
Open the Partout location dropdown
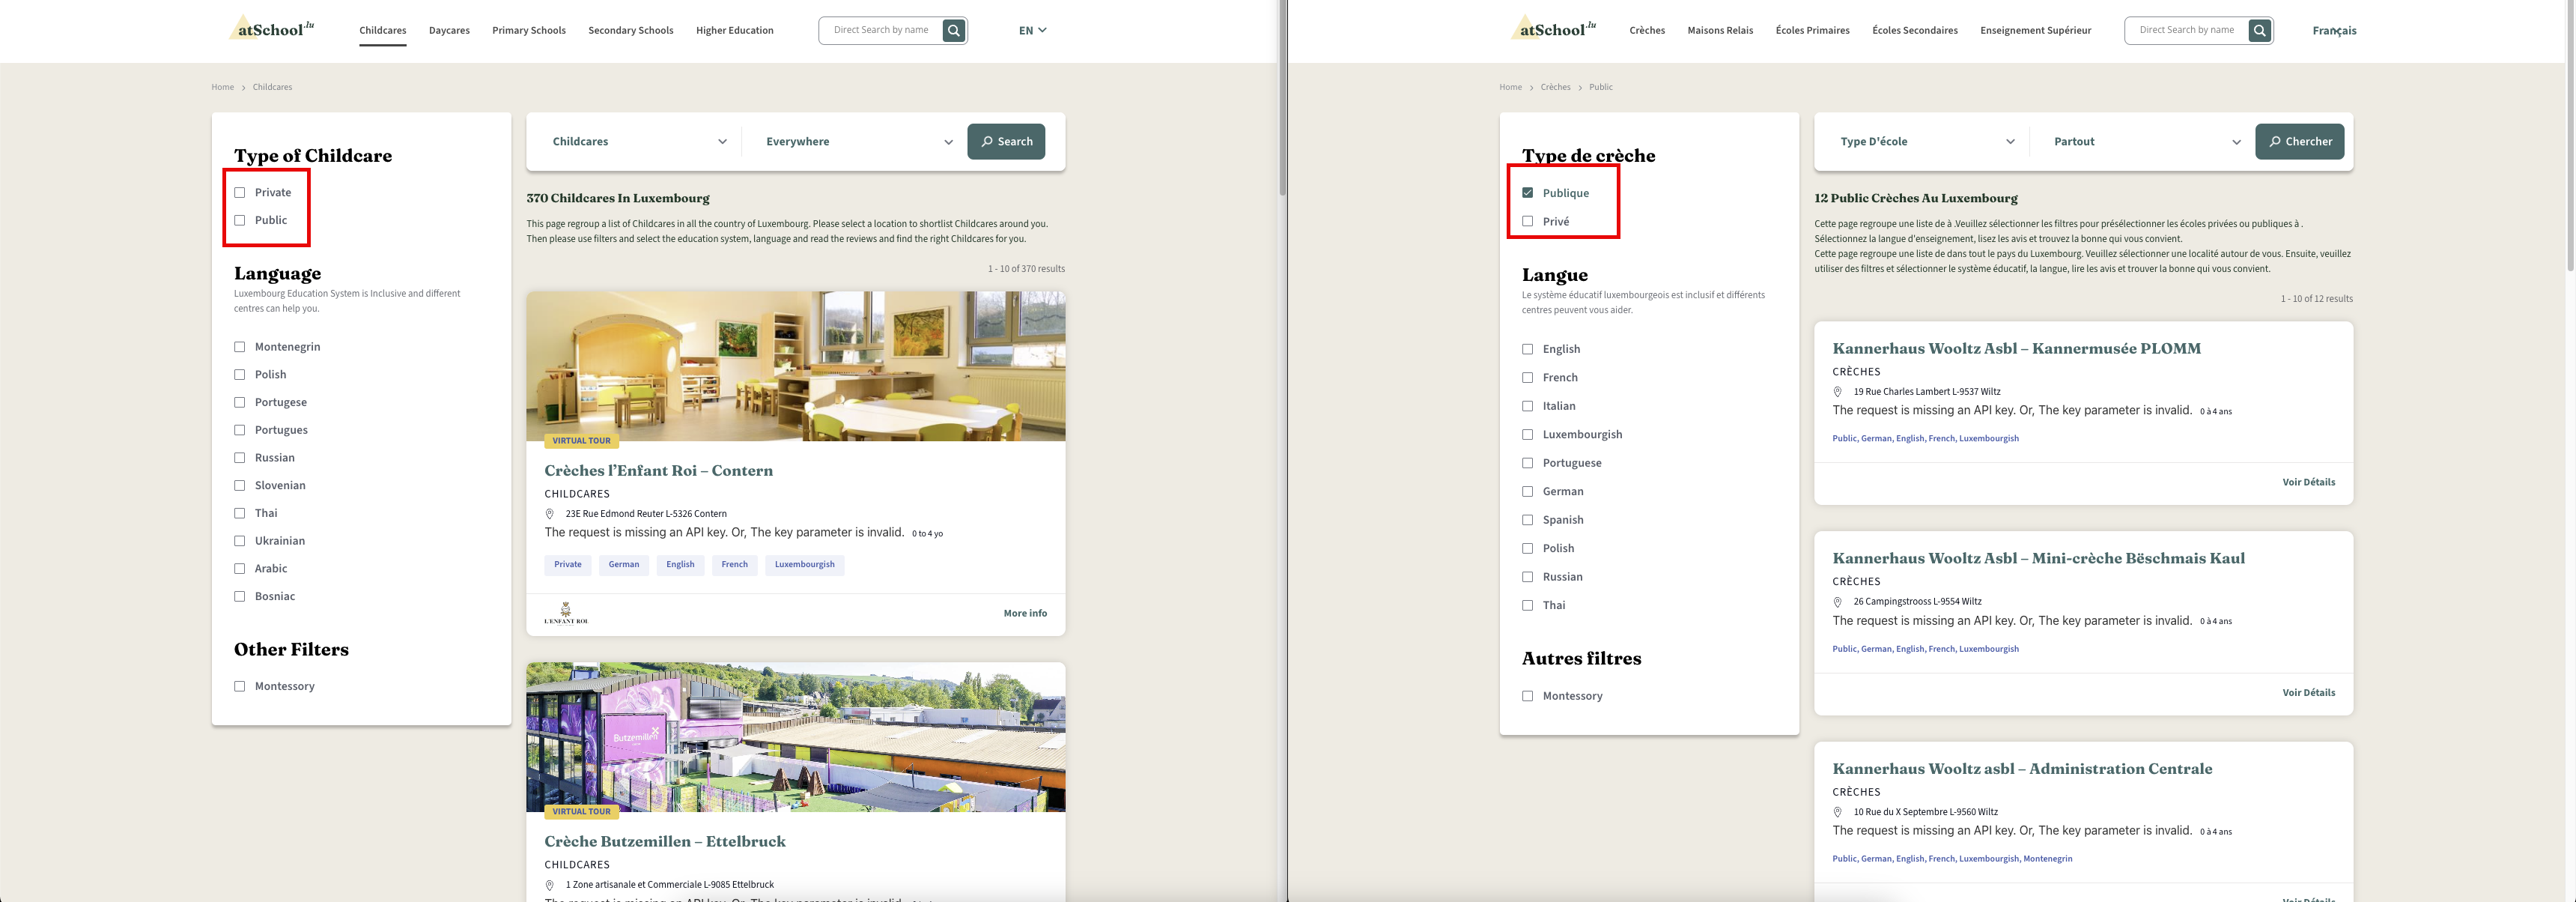click(x=2147, y=142)
